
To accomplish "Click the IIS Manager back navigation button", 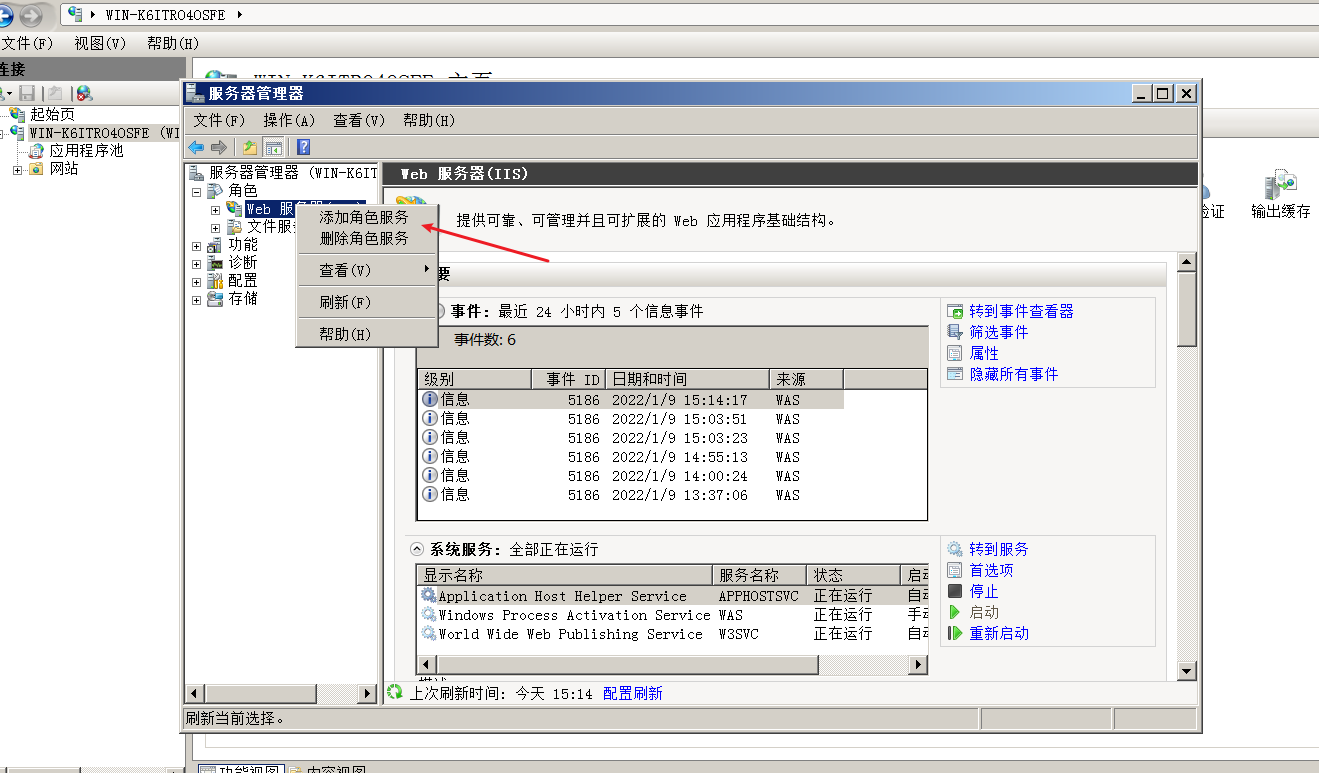I will [x=5, y=15].
